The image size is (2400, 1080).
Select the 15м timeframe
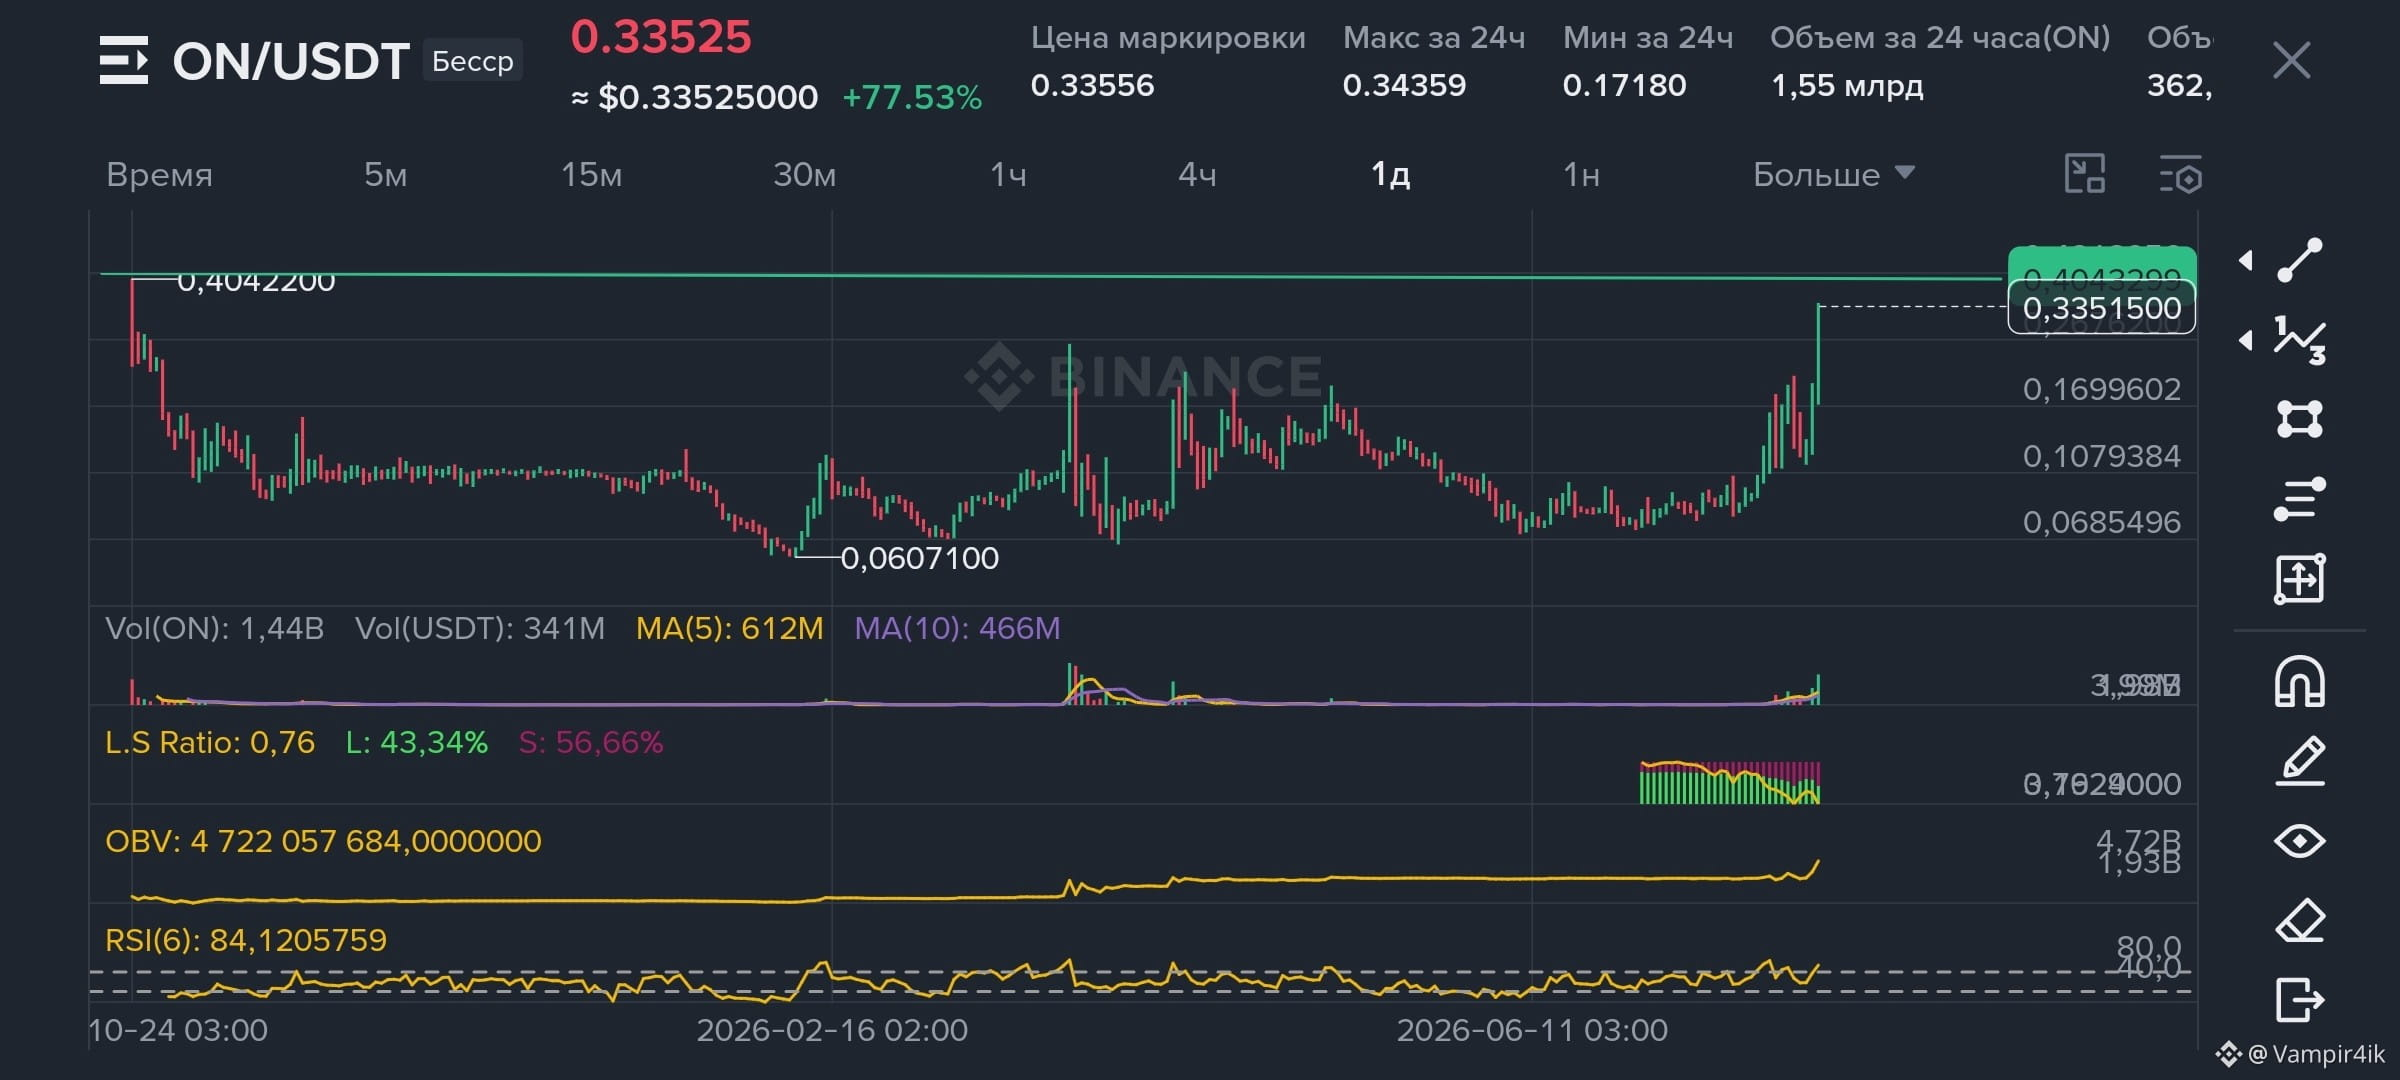click(x=591, y=175)
